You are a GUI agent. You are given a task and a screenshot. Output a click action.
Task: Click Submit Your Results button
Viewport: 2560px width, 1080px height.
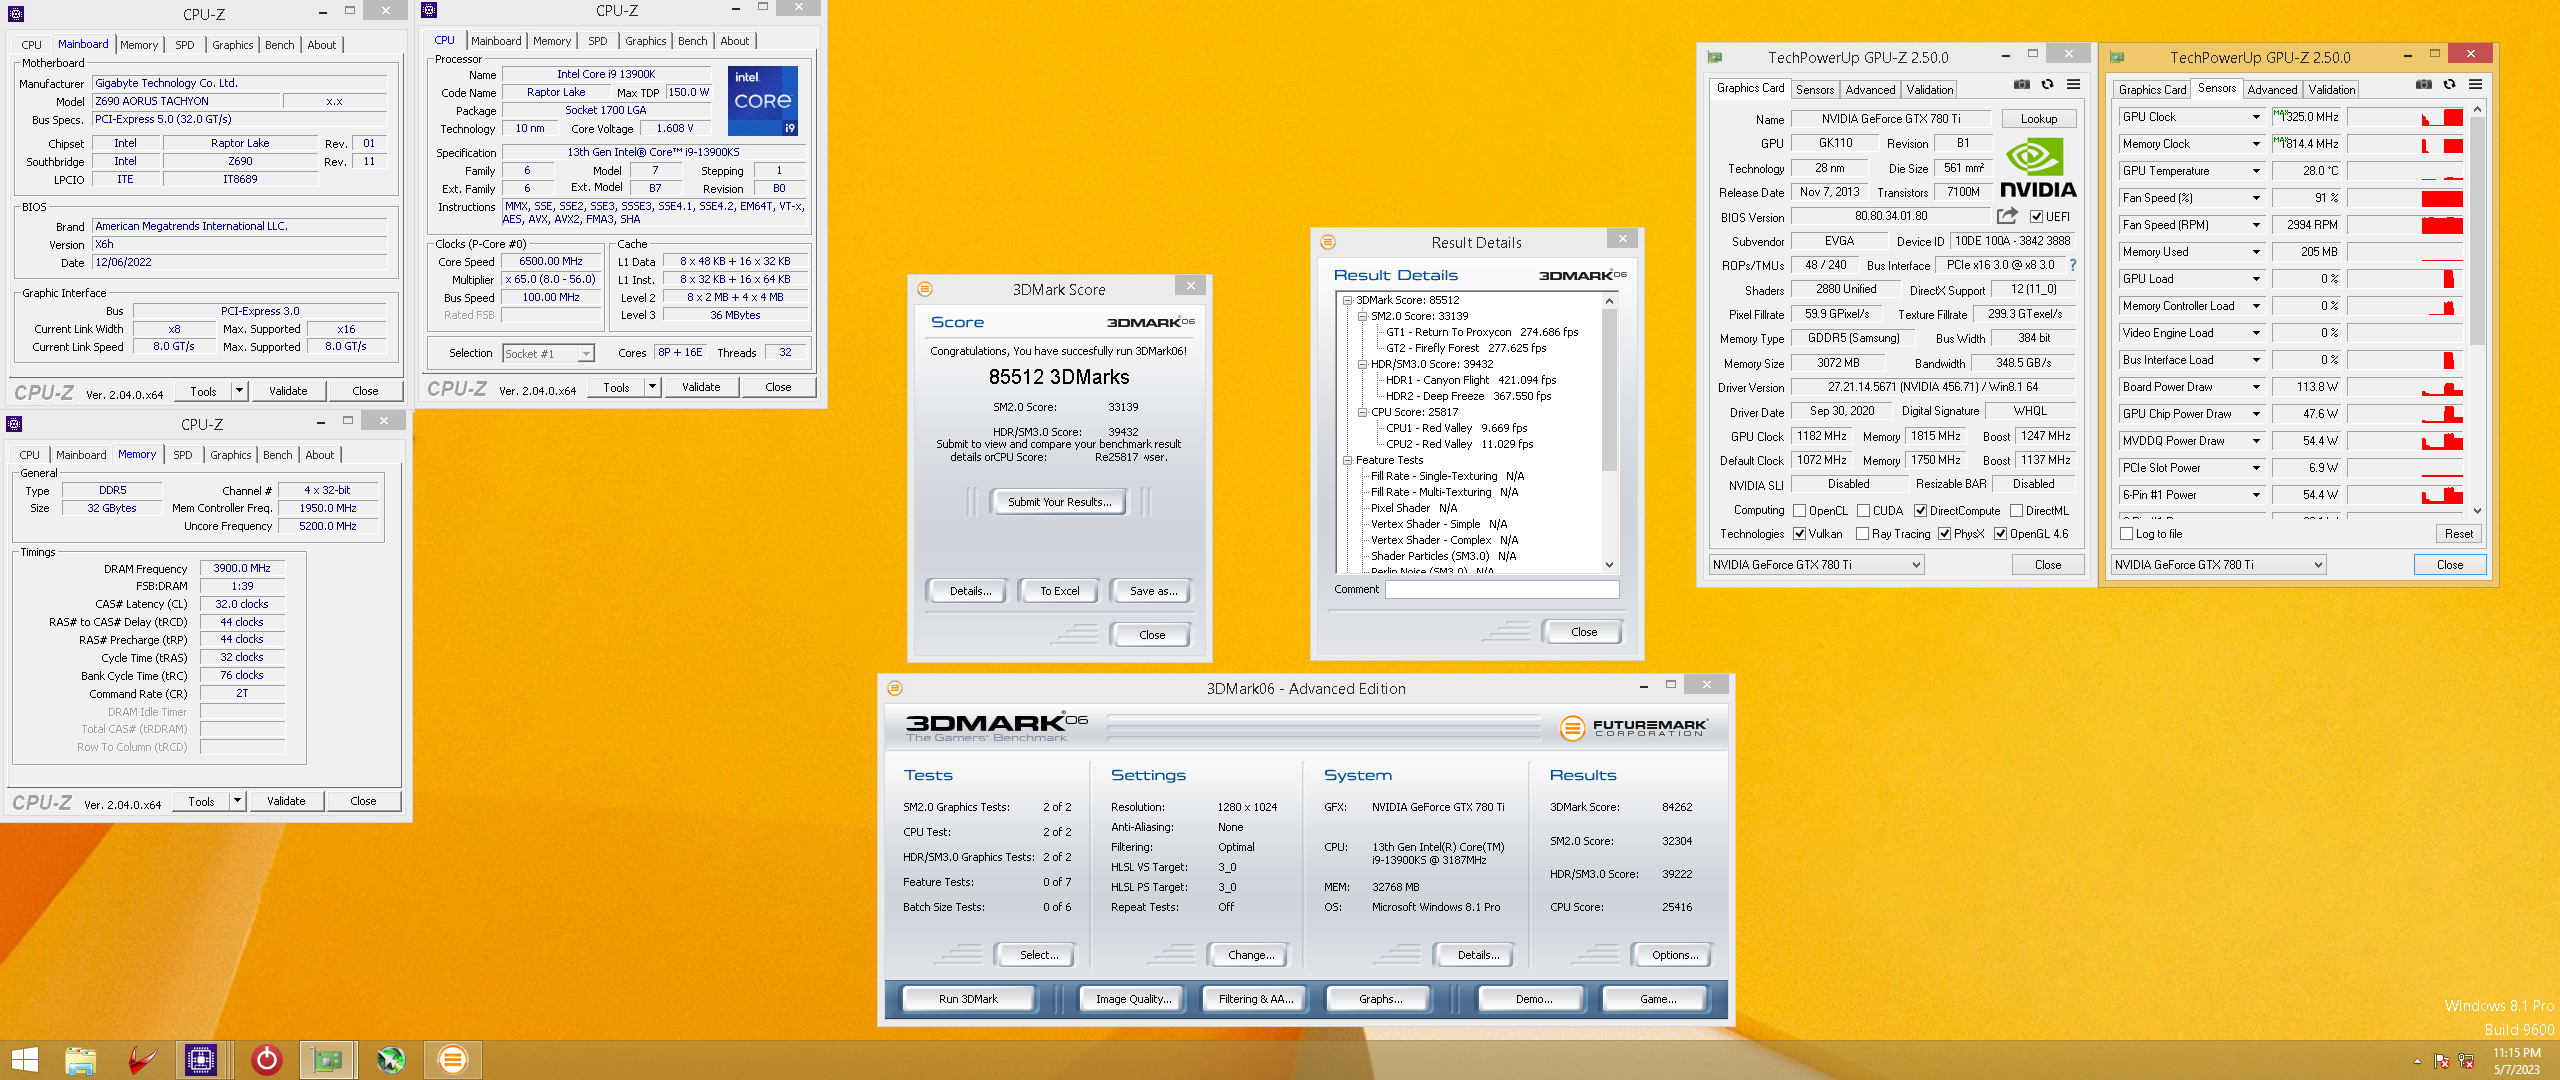click(1059, 502)
